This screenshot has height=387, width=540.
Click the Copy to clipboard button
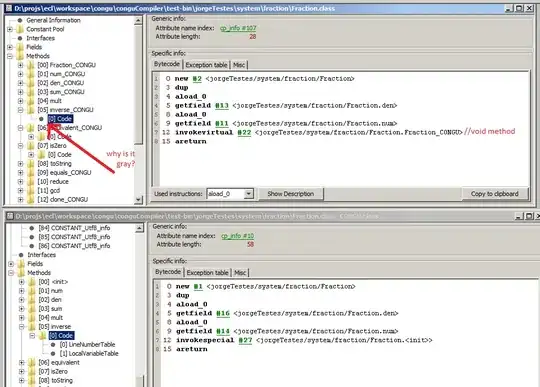[495, 194]
